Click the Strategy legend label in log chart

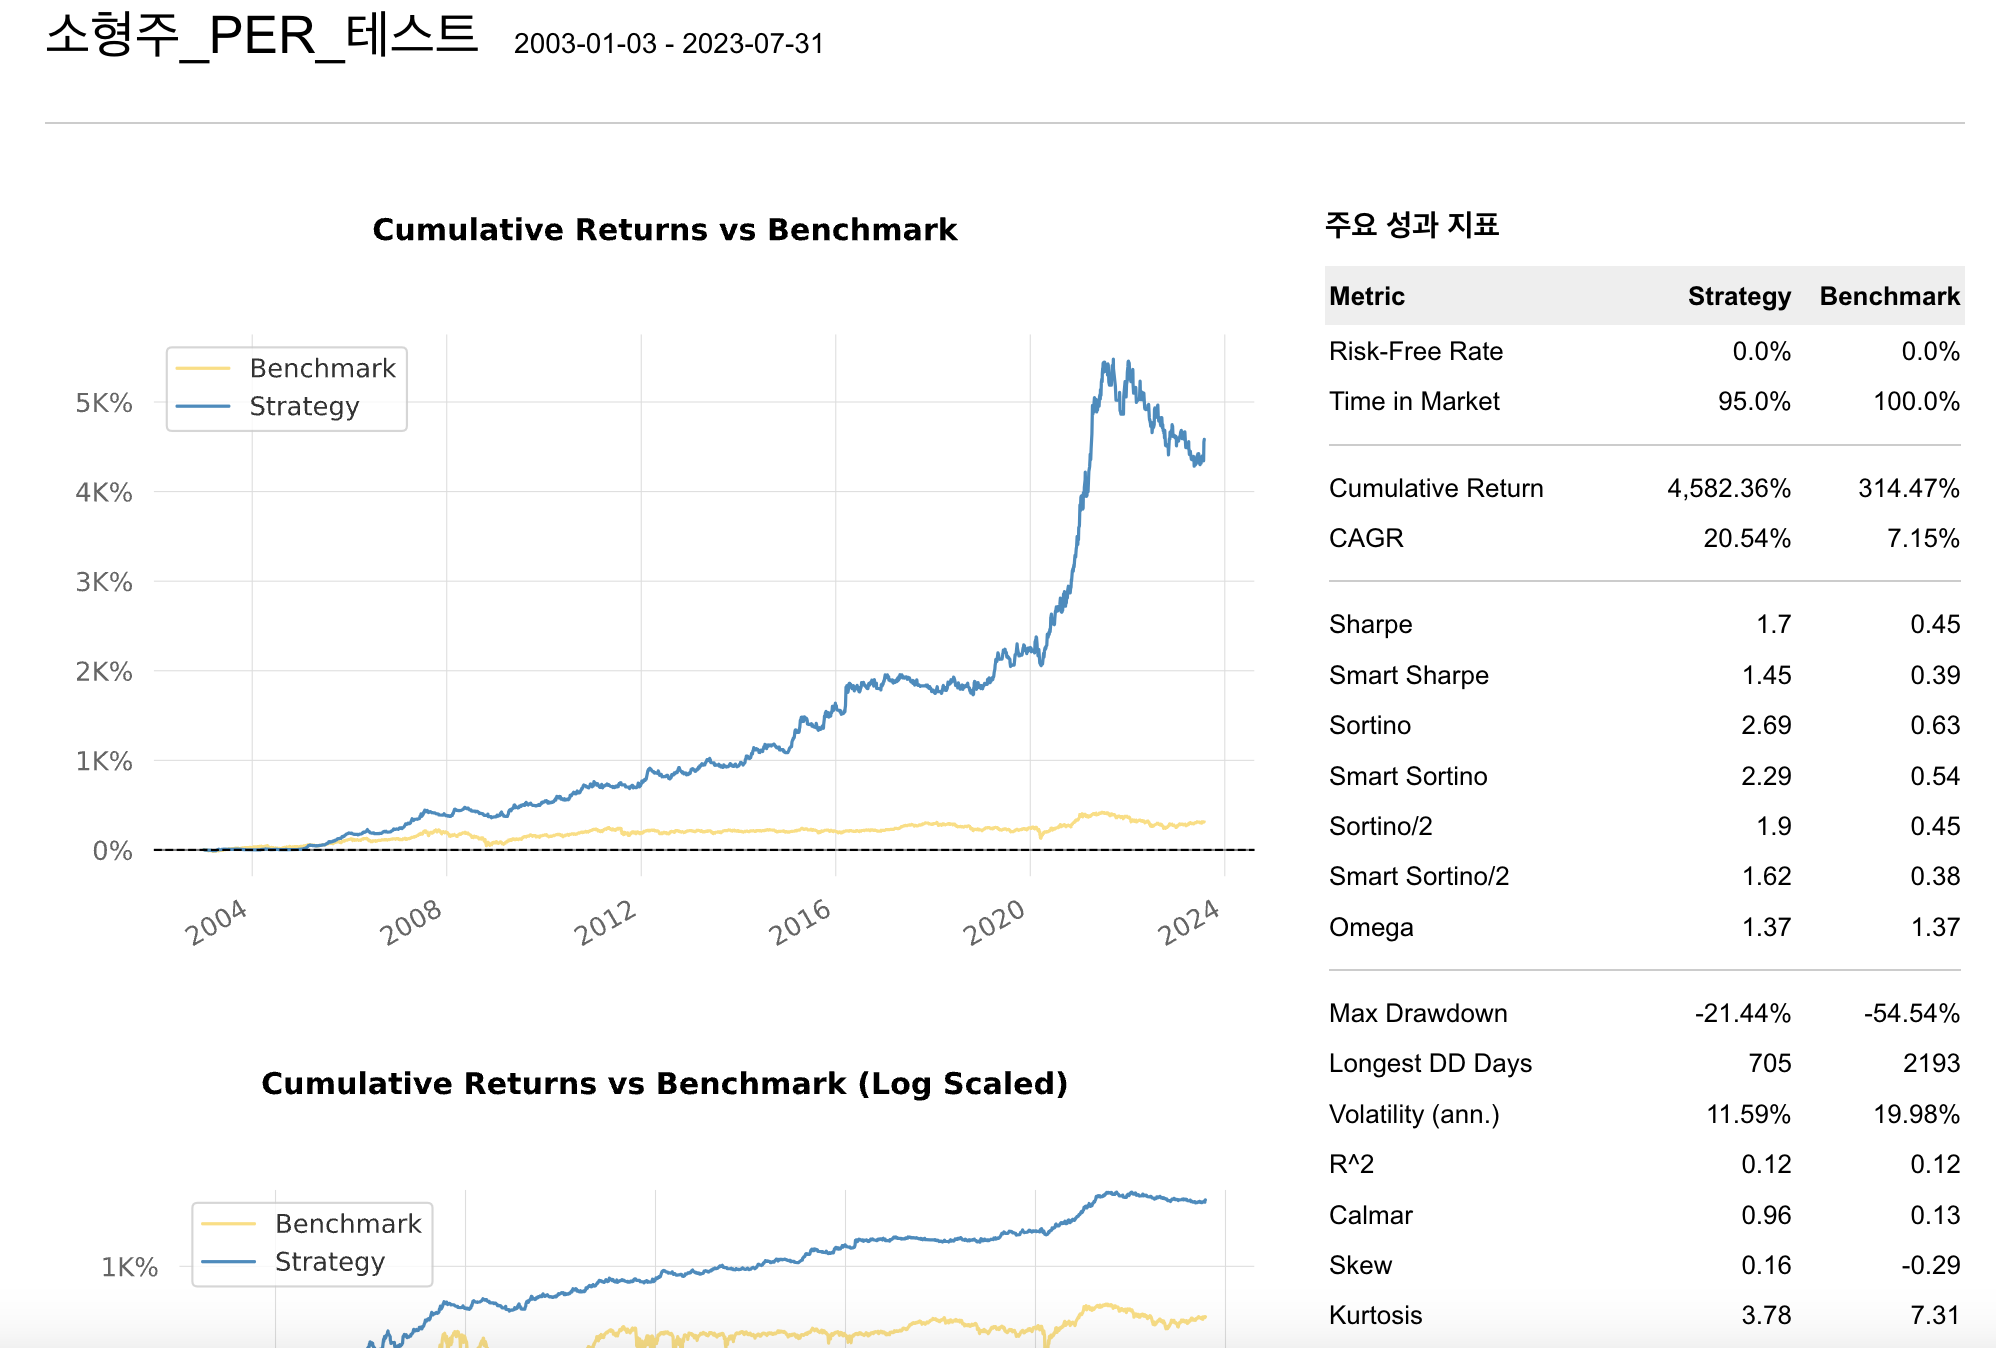coord(329,1262)
